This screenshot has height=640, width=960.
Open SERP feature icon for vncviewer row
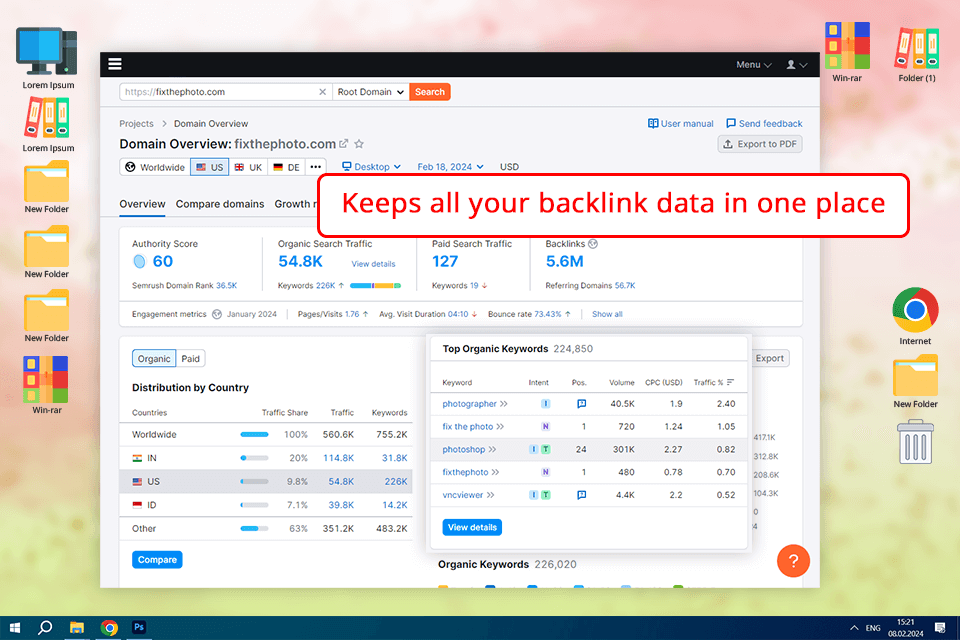coord(581,495)
